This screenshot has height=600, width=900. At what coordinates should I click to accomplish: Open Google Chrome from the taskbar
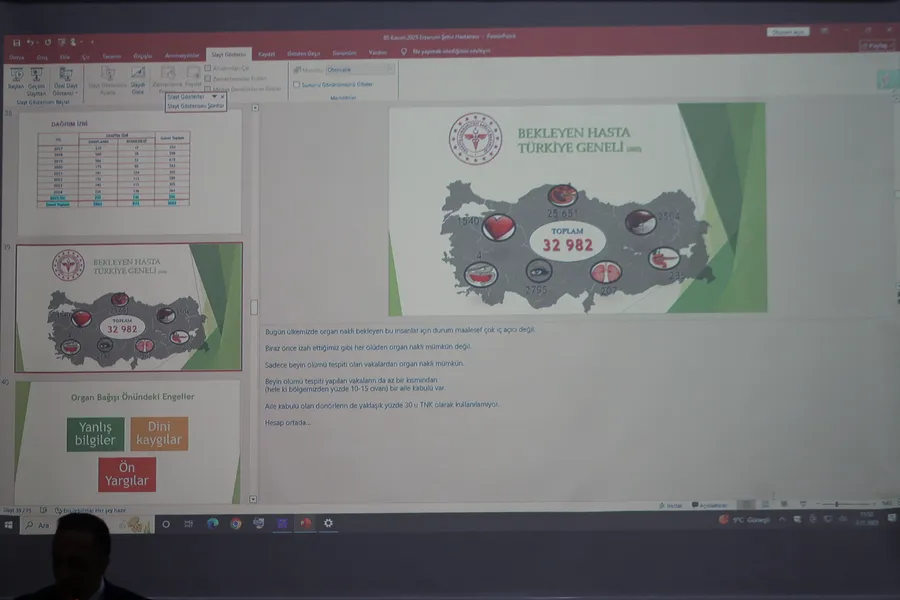(235, 523)
